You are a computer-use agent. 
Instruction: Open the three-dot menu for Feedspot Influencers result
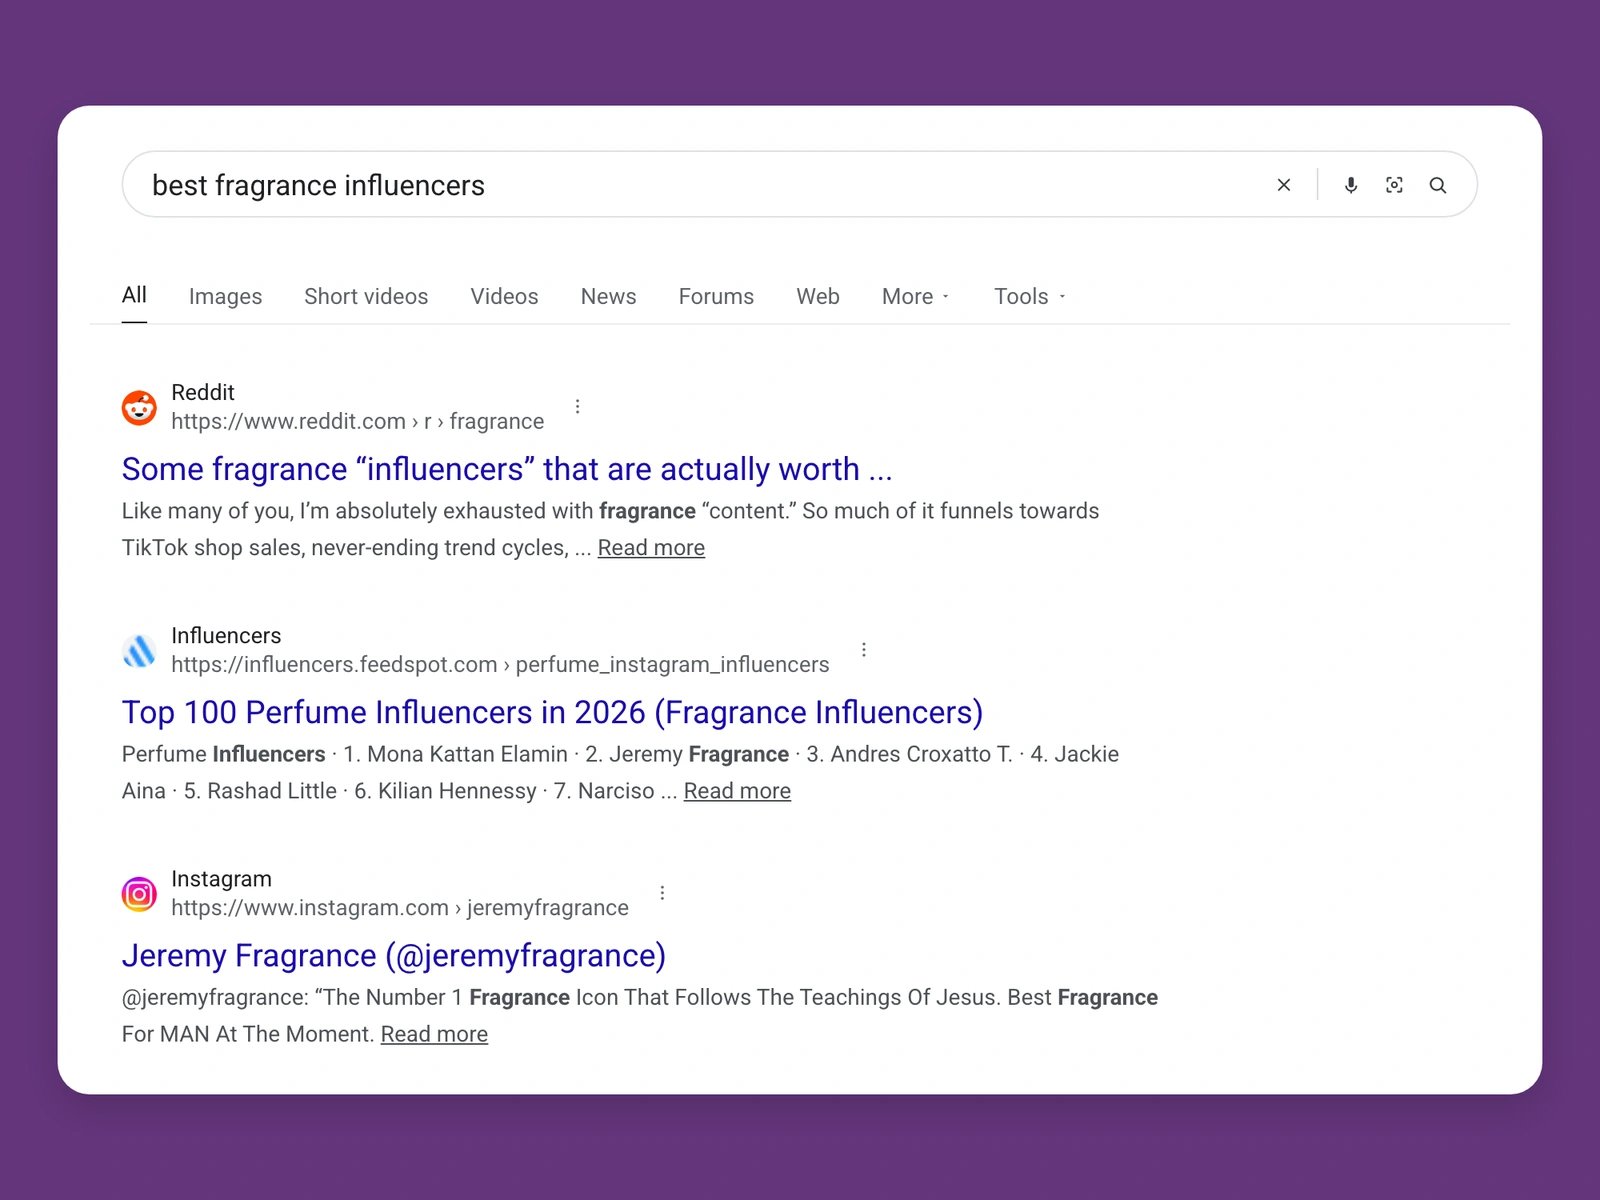pos(864,649)
